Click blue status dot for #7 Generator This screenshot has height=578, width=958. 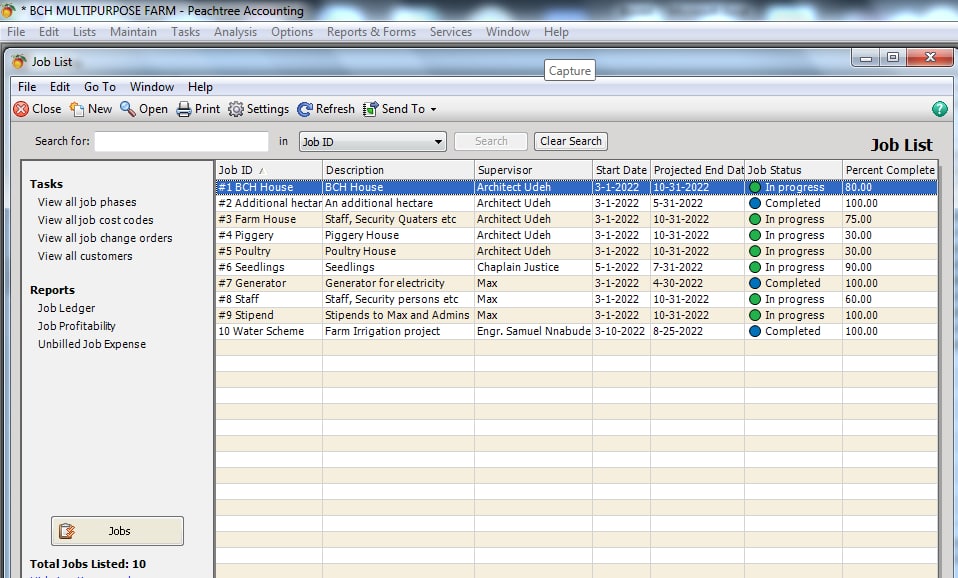coord(755,283)
